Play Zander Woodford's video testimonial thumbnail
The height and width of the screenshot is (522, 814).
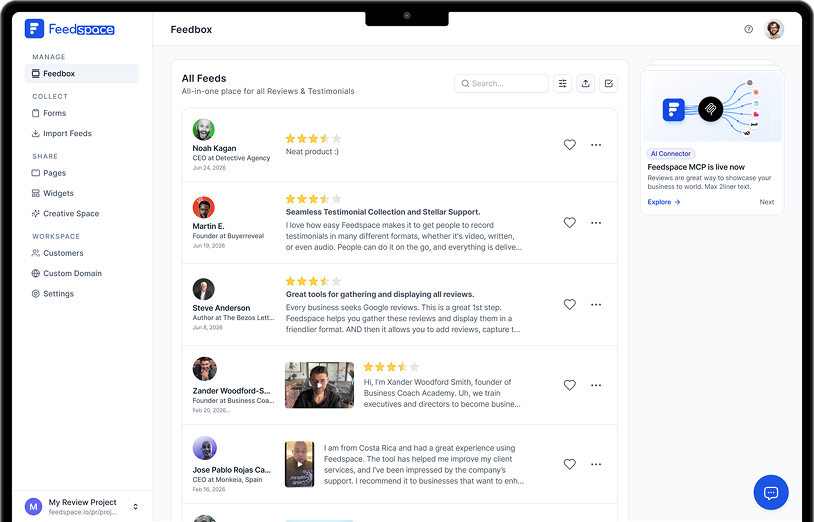point(319,385)
